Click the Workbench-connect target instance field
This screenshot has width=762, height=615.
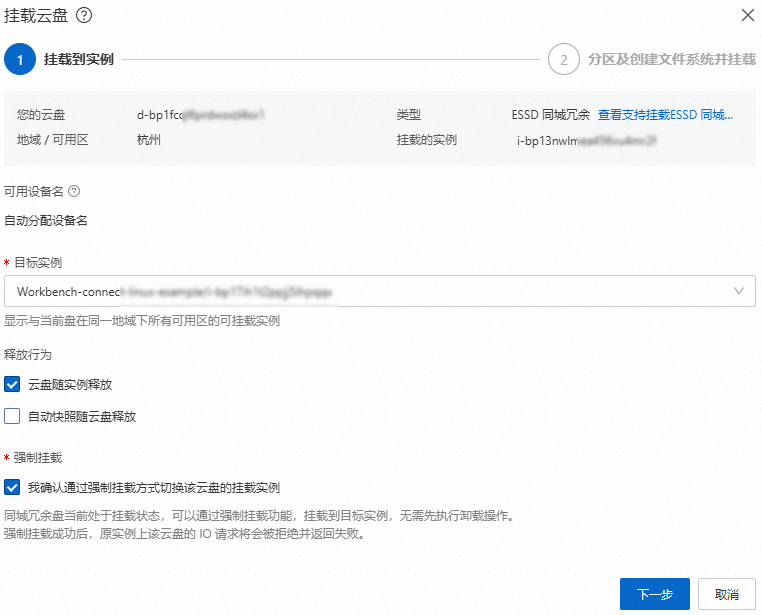coord(380,291)
